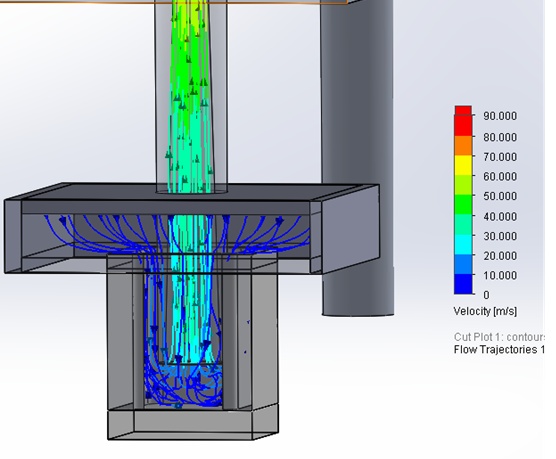The width and height of the screenshot is (556, 459).
Task: Click the 20.000 legend tick label
Action: click(x=500, y=256)
